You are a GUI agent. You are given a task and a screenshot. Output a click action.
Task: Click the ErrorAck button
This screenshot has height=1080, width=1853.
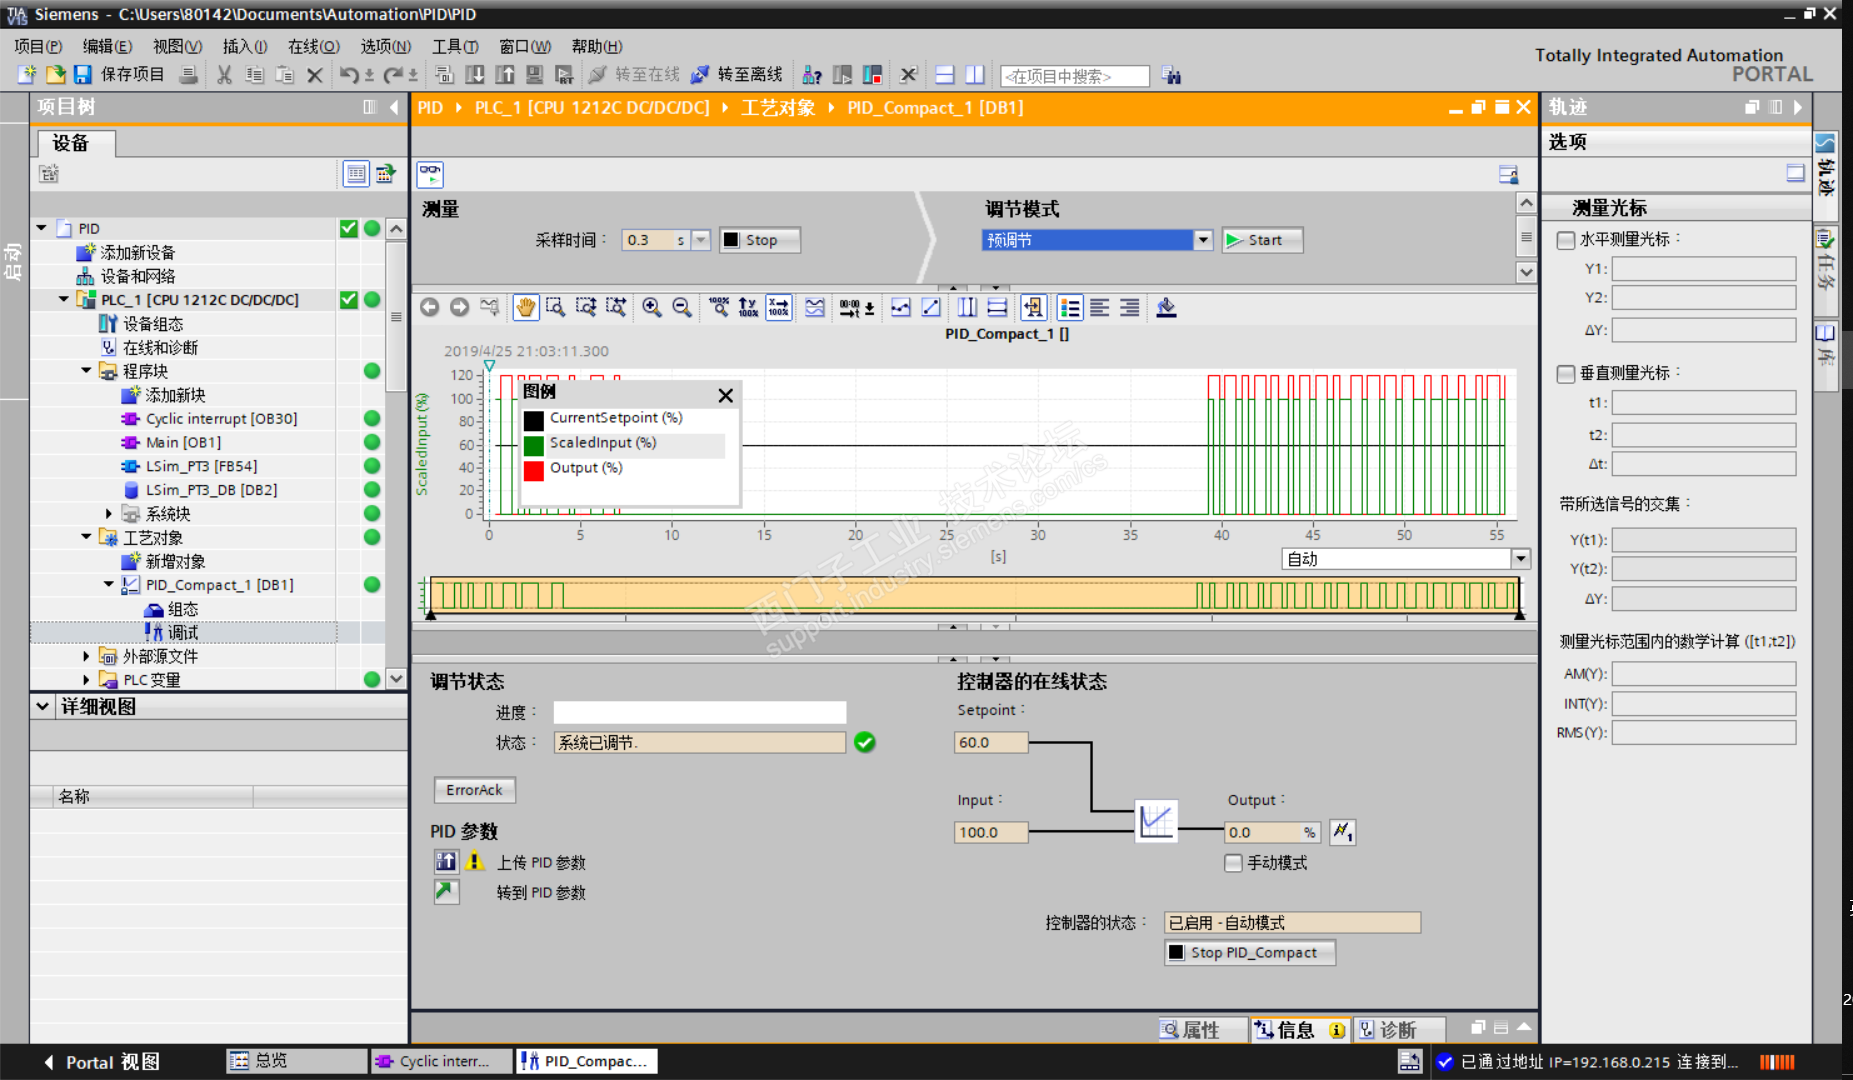(x=475, y=790)
